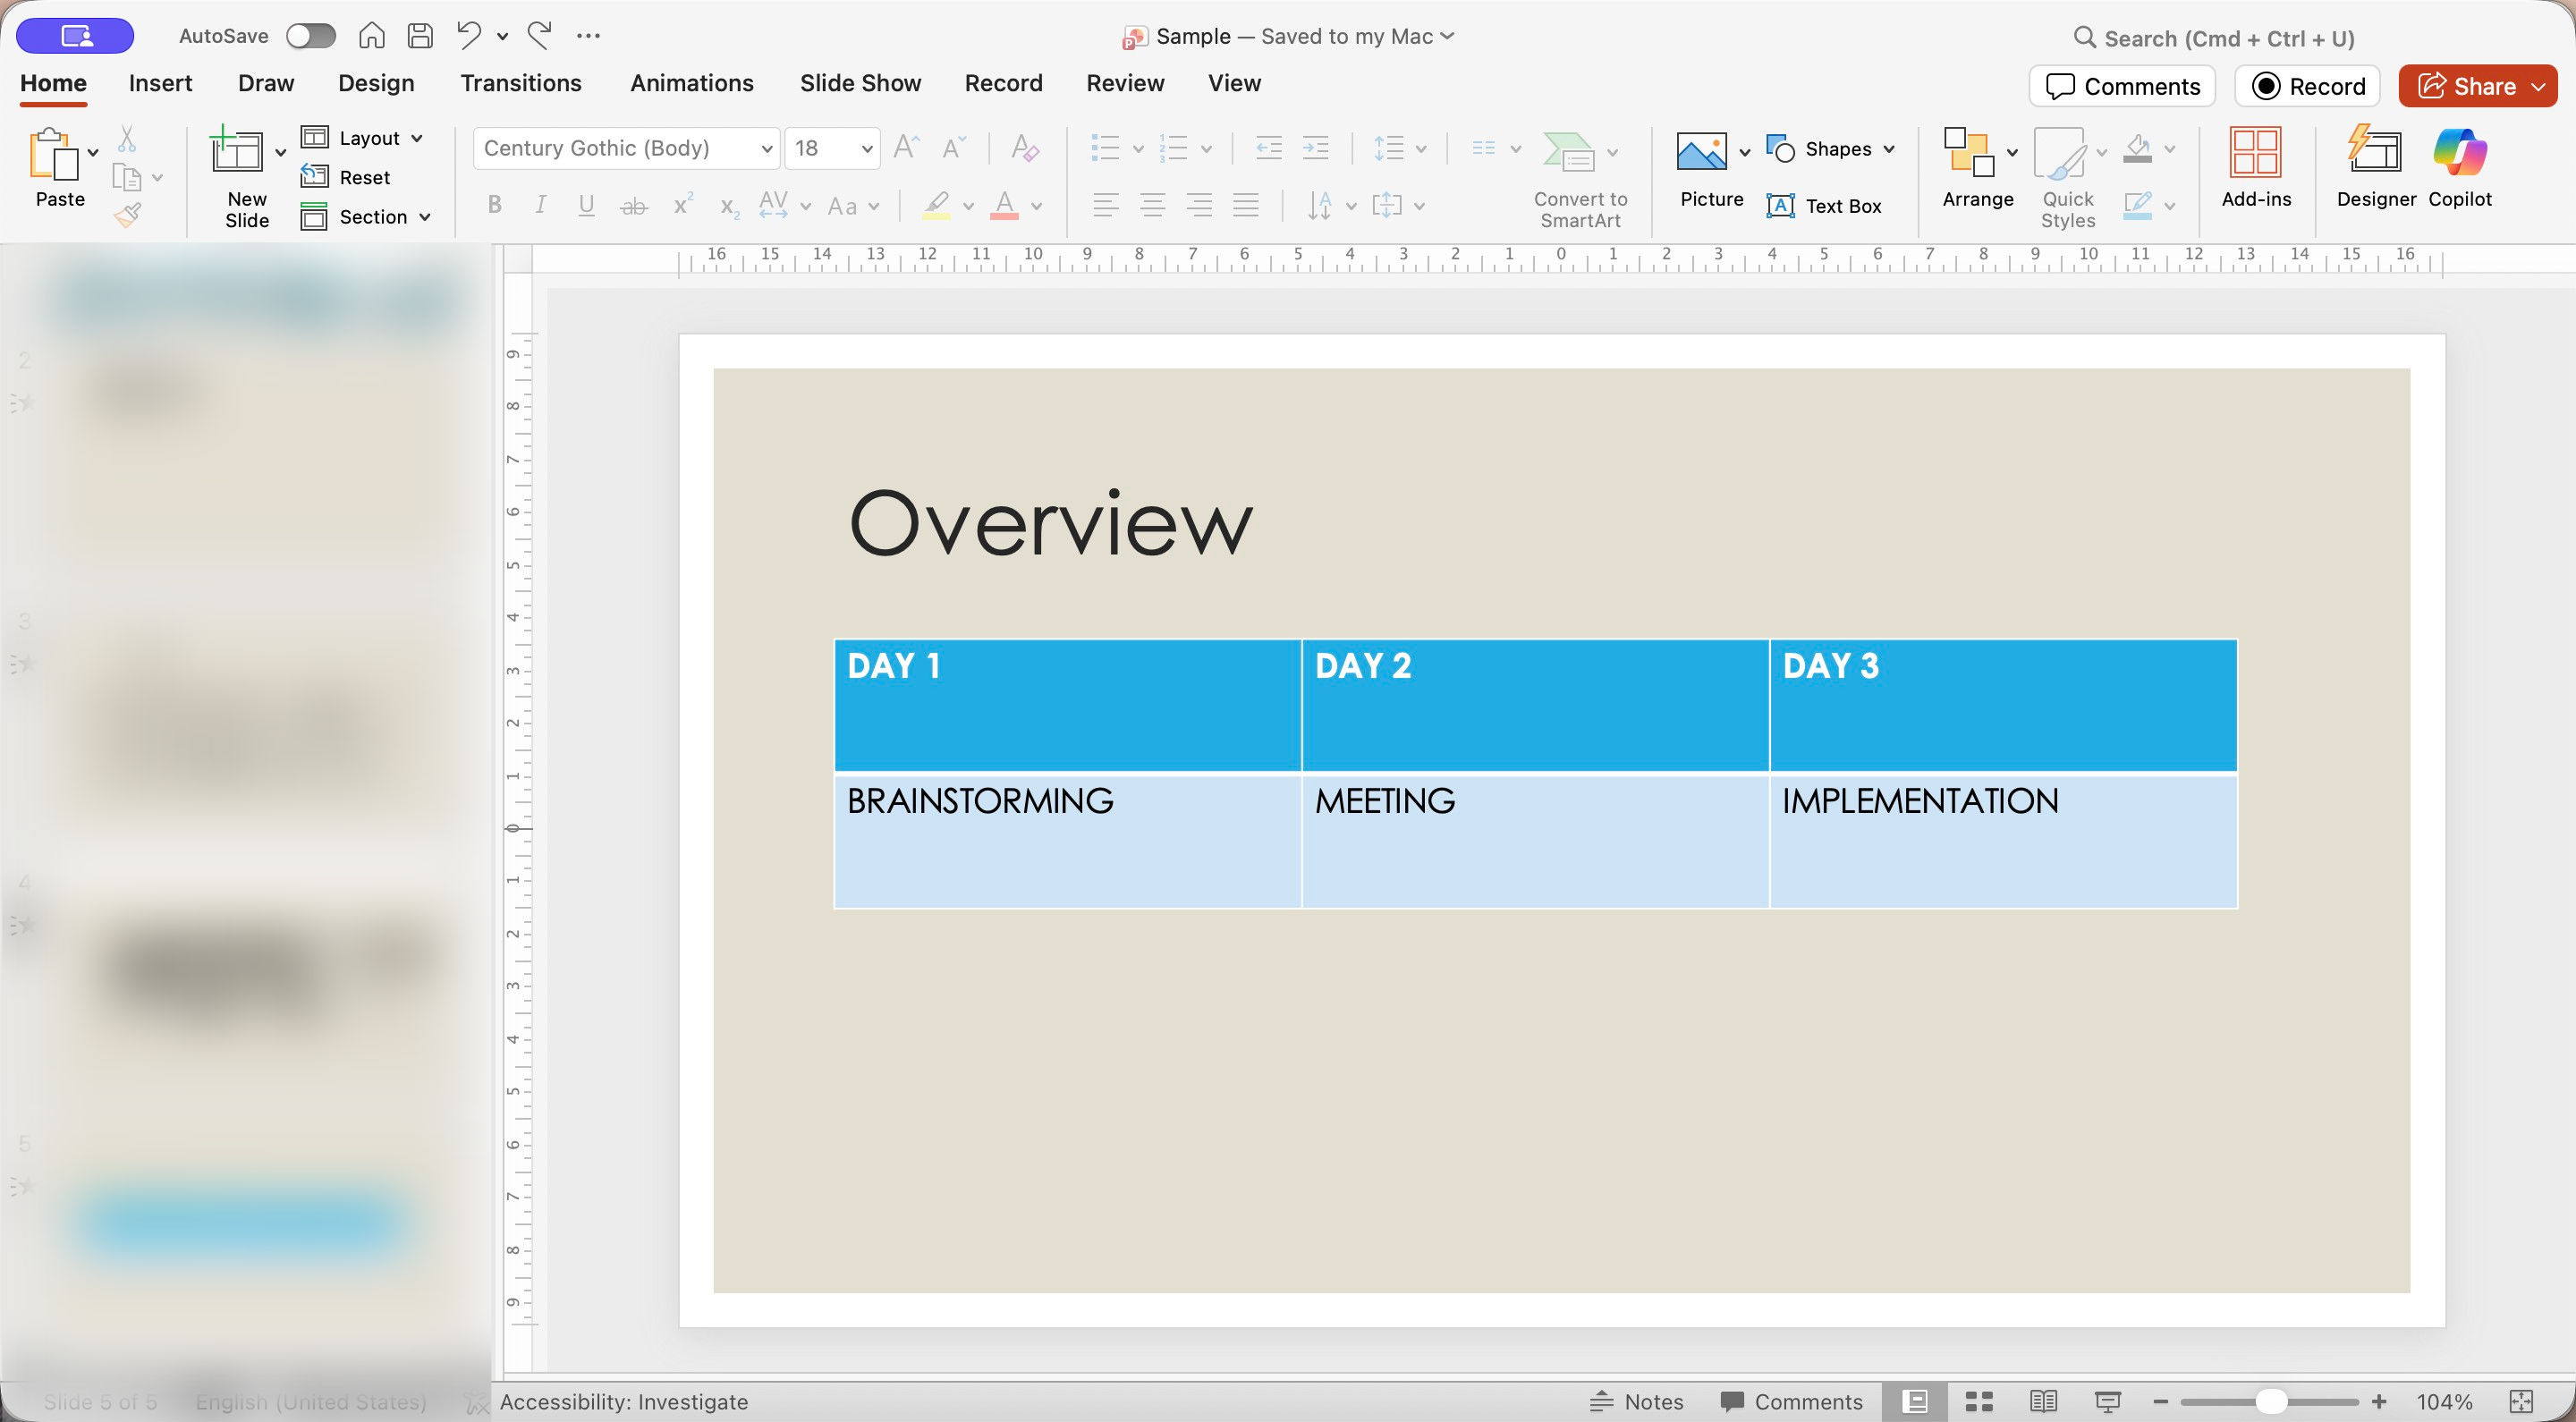Open the font name dropdown
This screenshot has height=1422, width=2576.
coord(766,149)
